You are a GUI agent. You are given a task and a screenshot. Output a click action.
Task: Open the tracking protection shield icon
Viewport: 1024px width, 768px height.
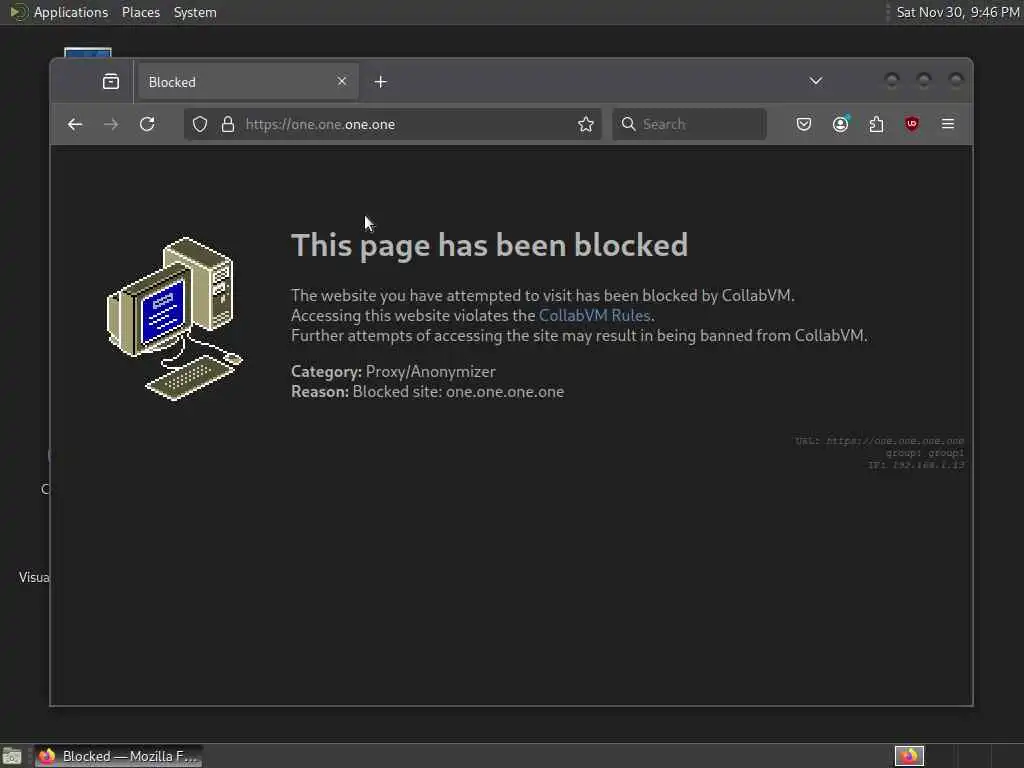(200, 124)
